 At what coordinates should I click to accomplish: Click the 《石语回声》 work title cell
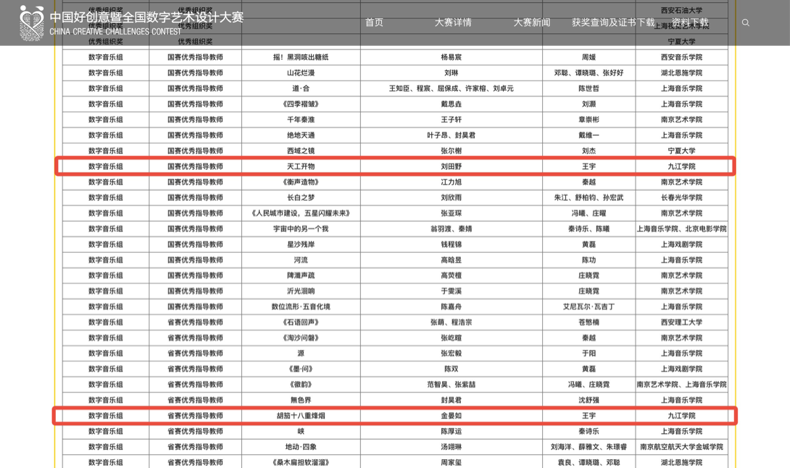coord(300,322)
